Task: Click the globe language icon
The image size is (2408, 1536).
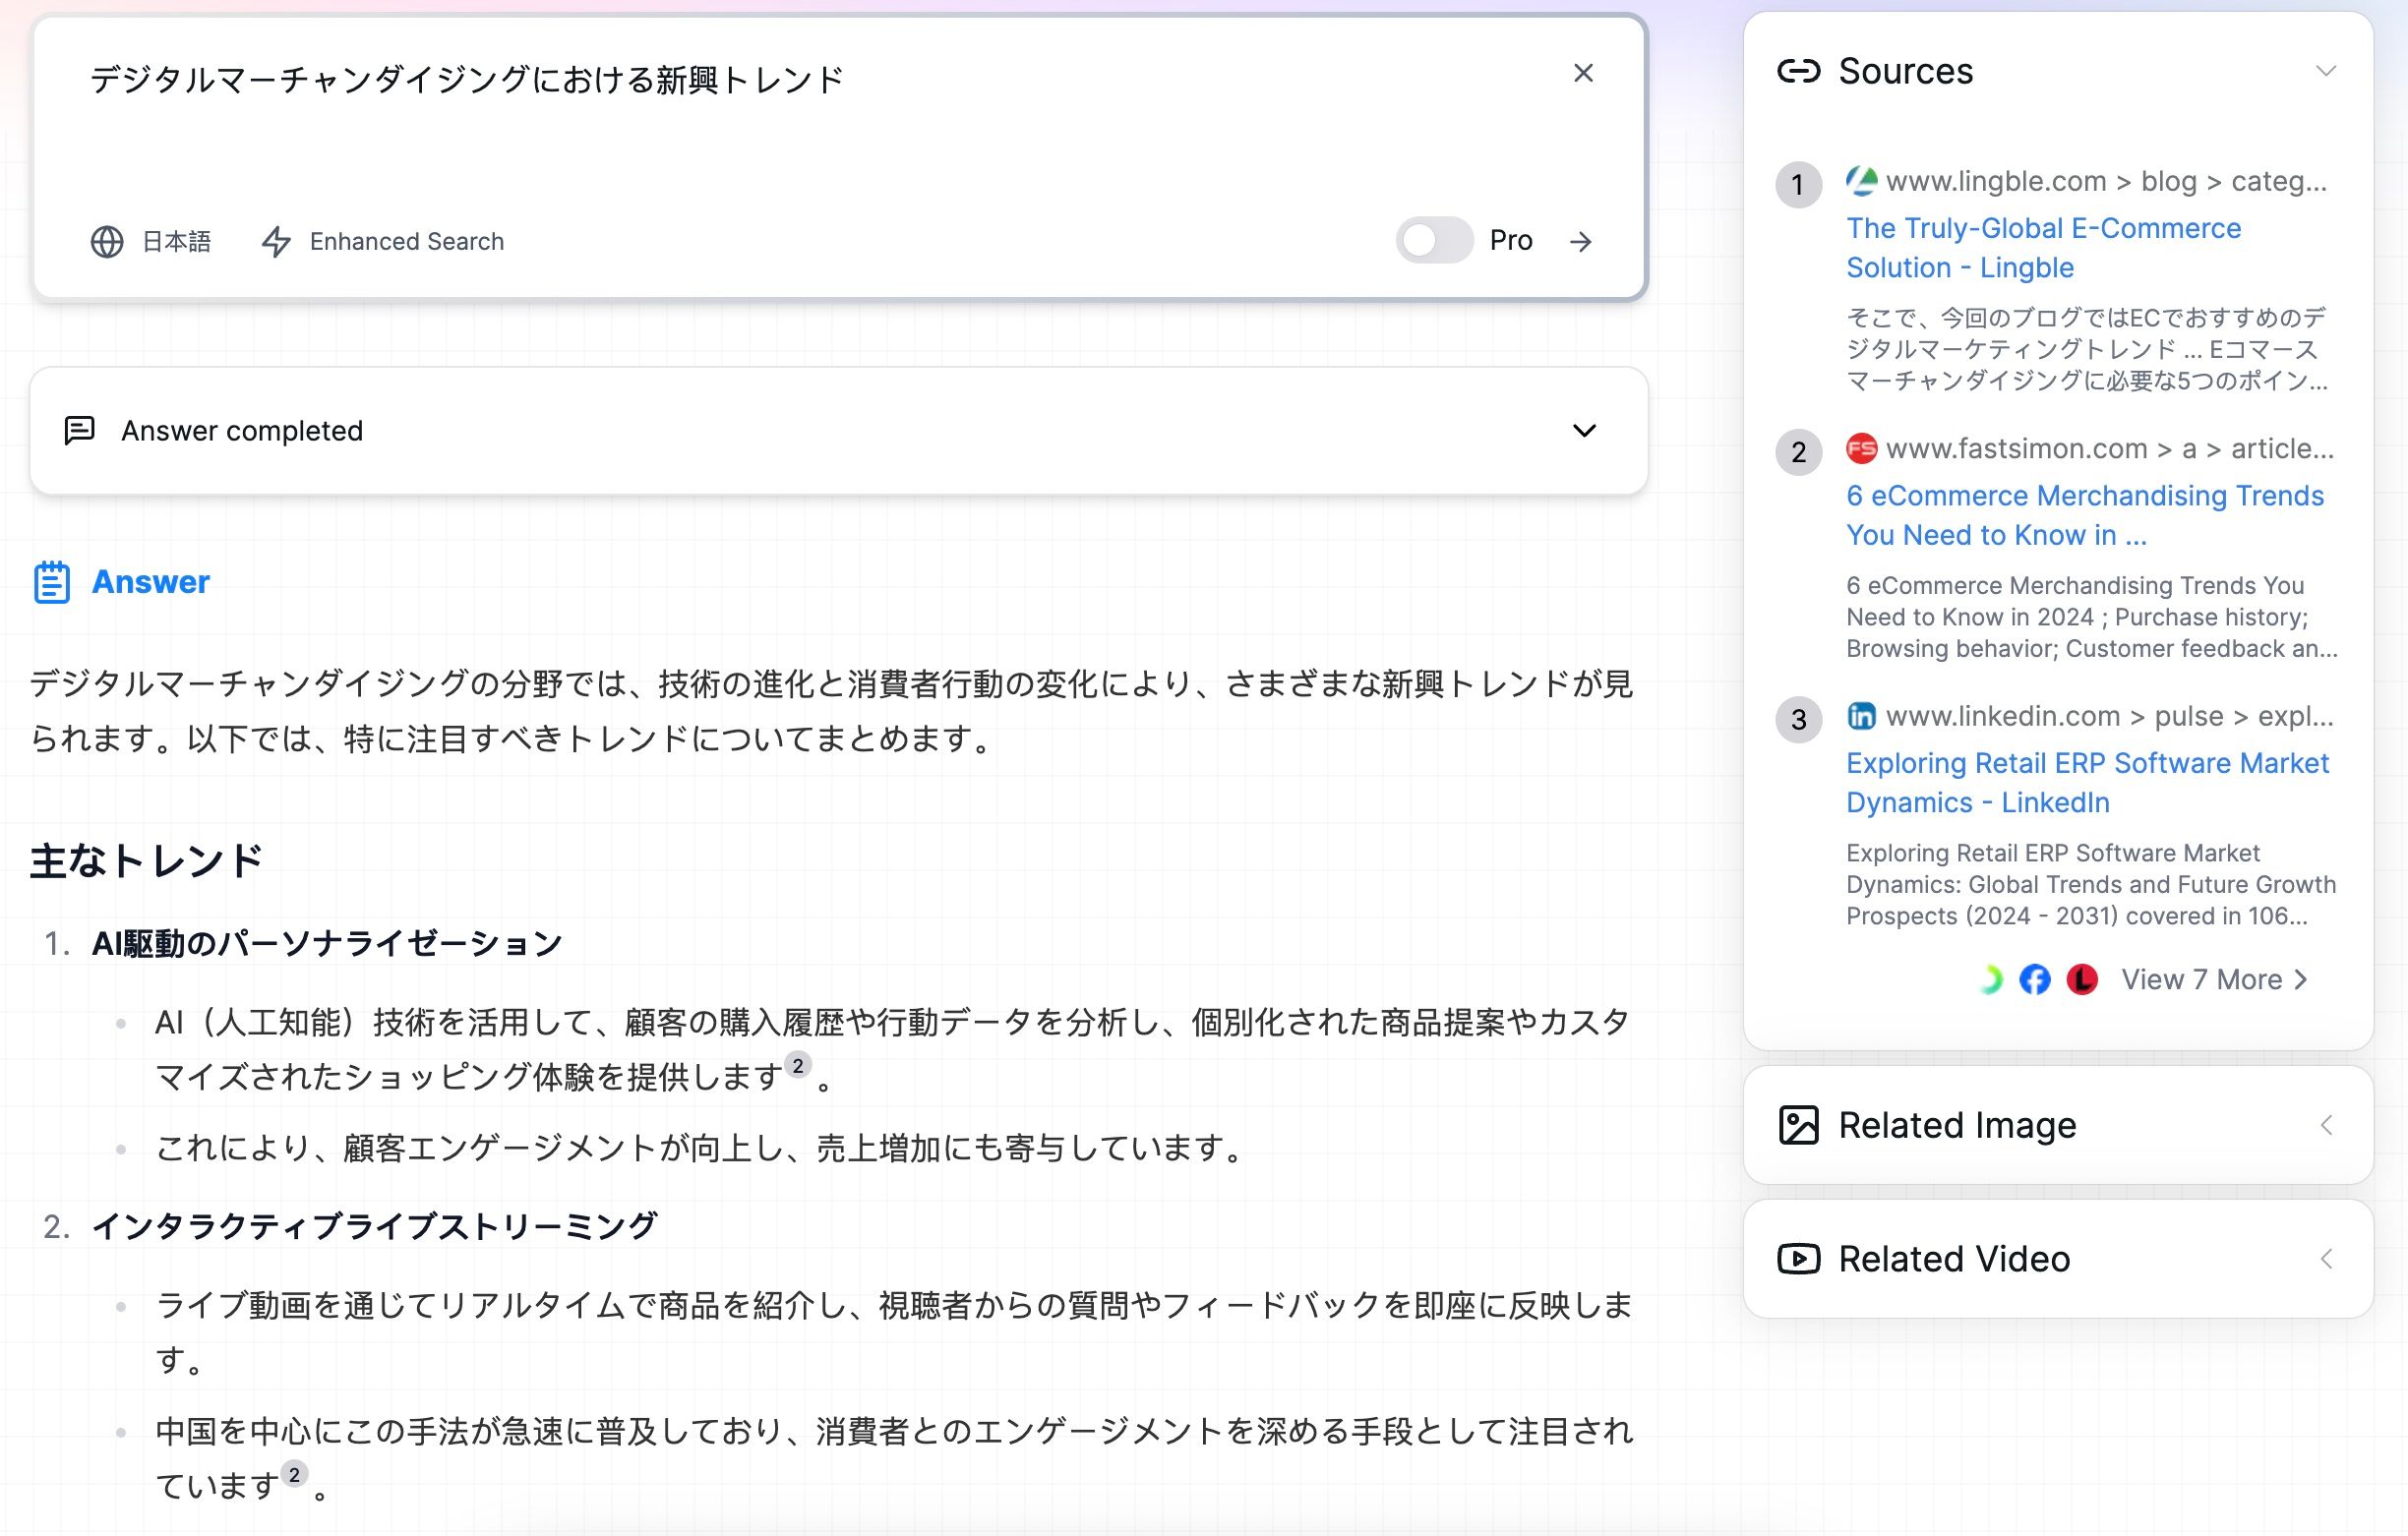Action: pos(107,242)
